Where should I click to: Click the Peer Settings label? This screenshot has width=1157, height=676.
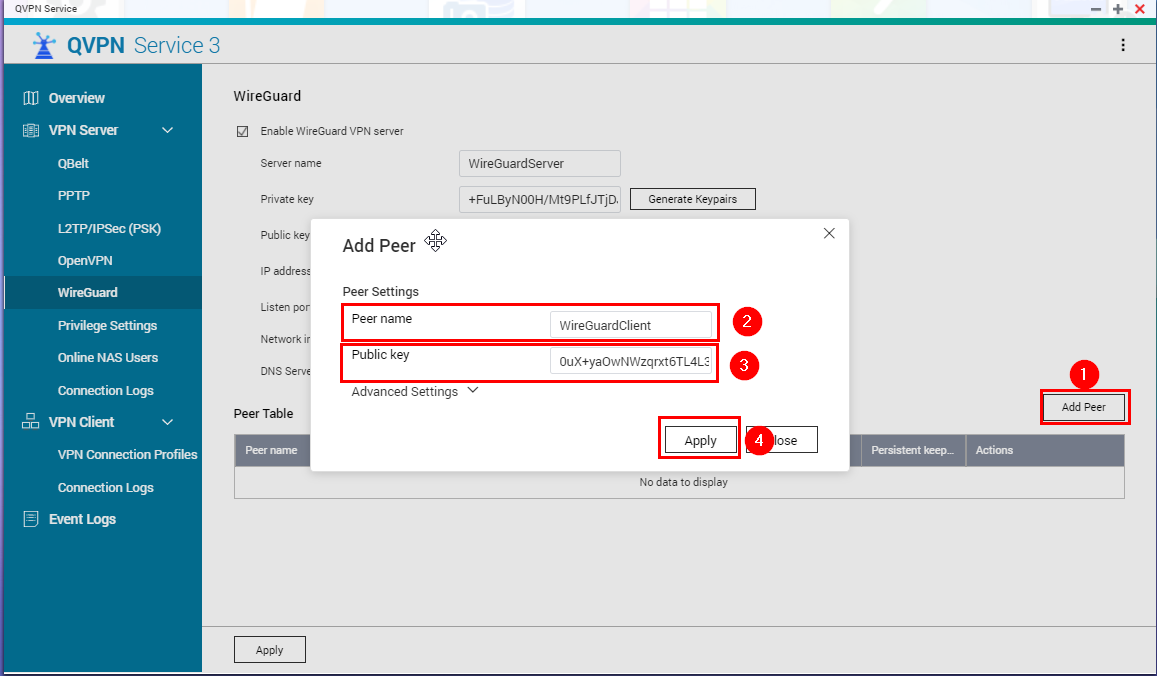point(381,292)
